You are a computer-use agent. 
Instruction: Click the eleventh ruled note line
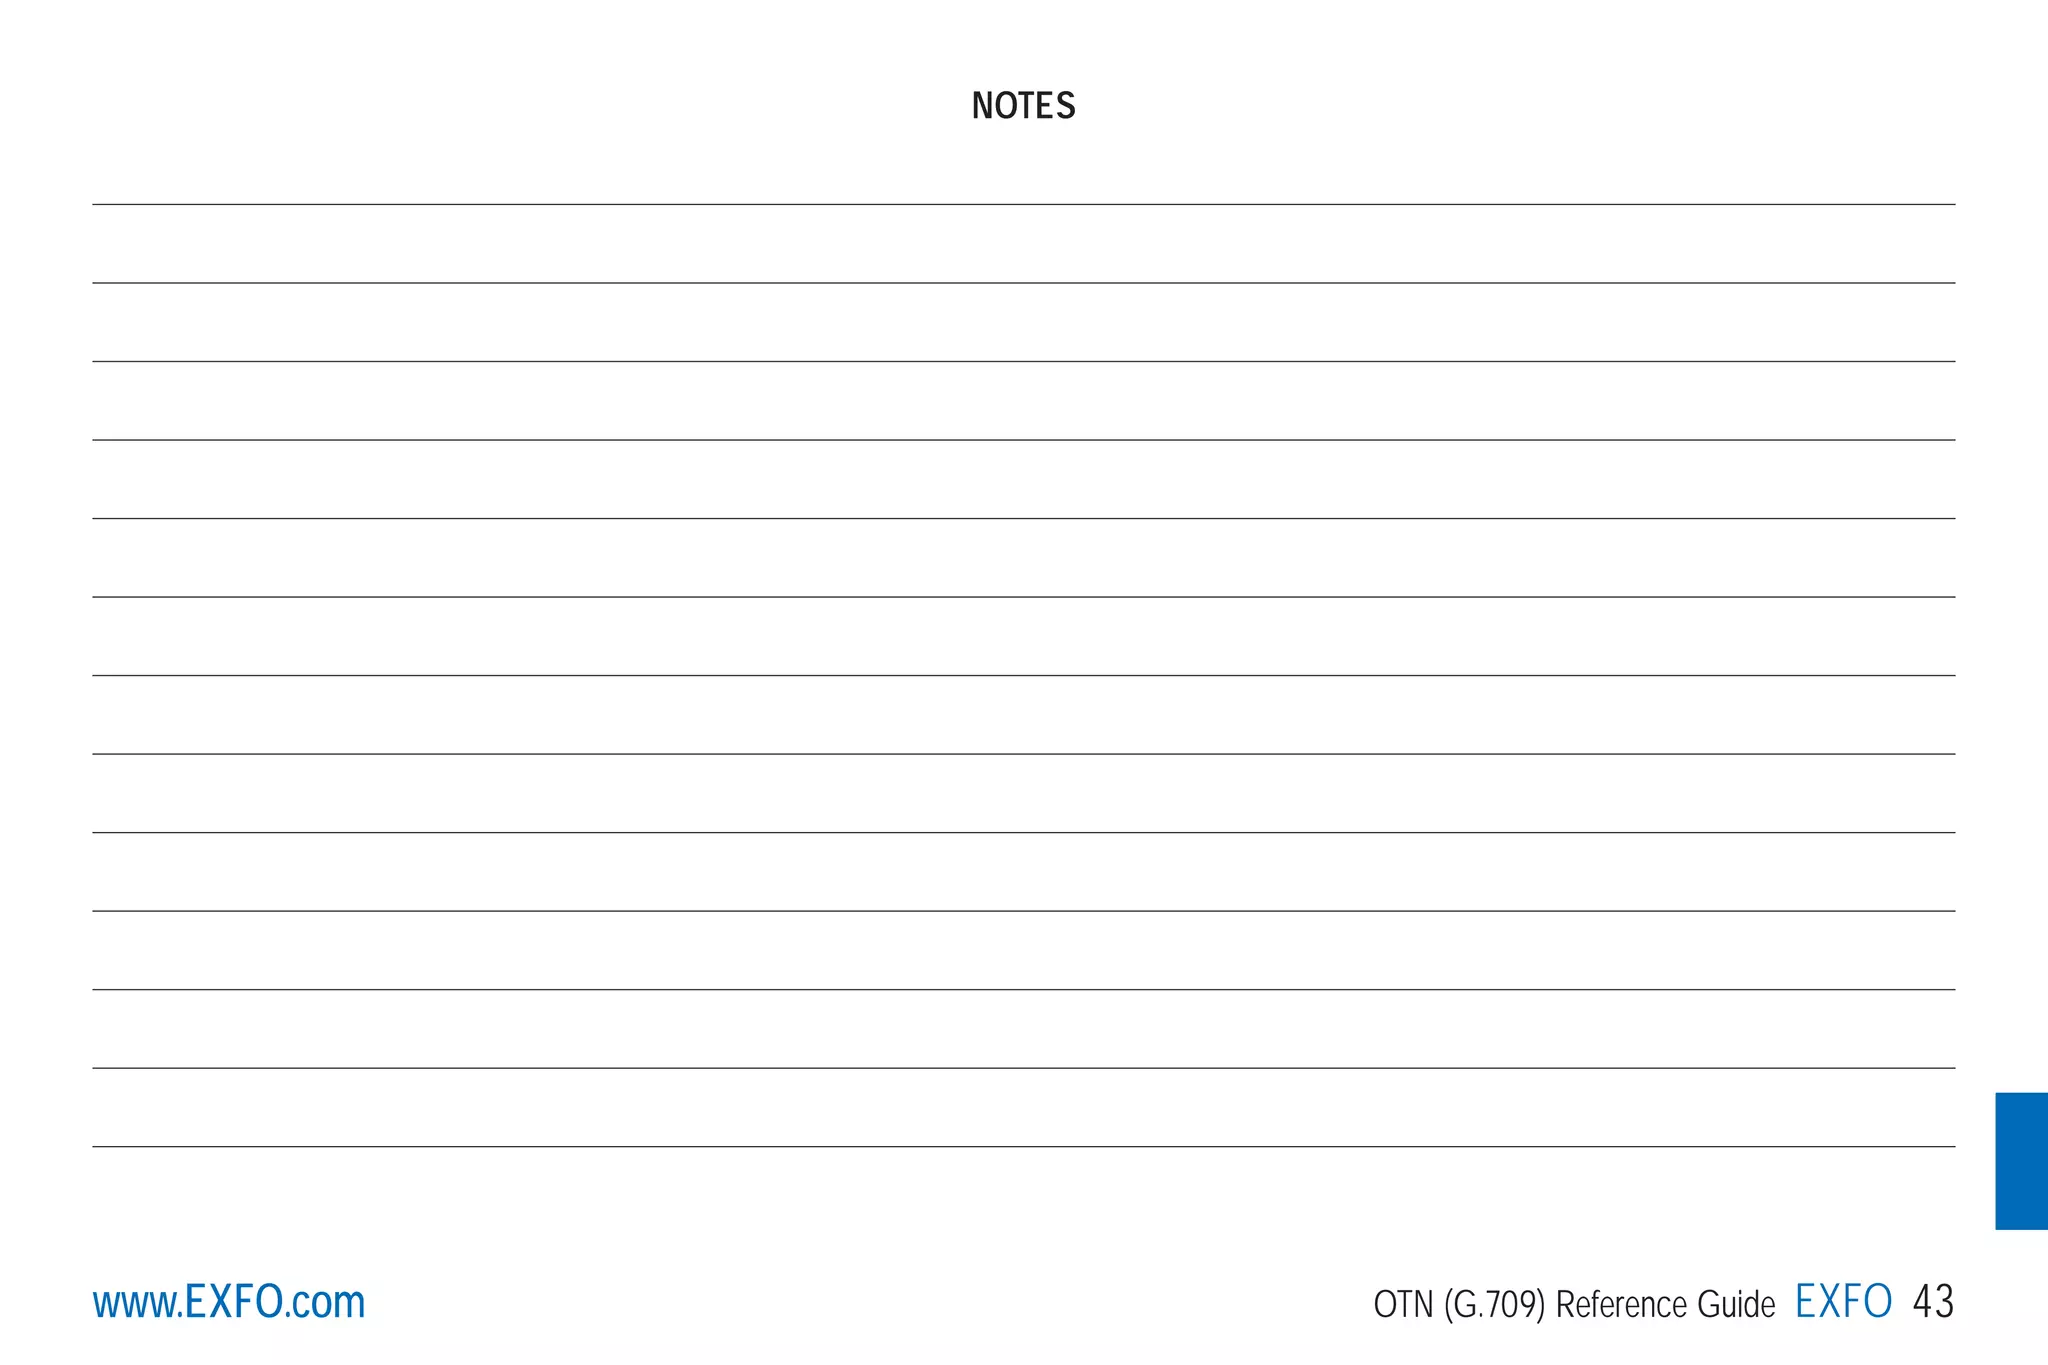tap(1023, 989)
